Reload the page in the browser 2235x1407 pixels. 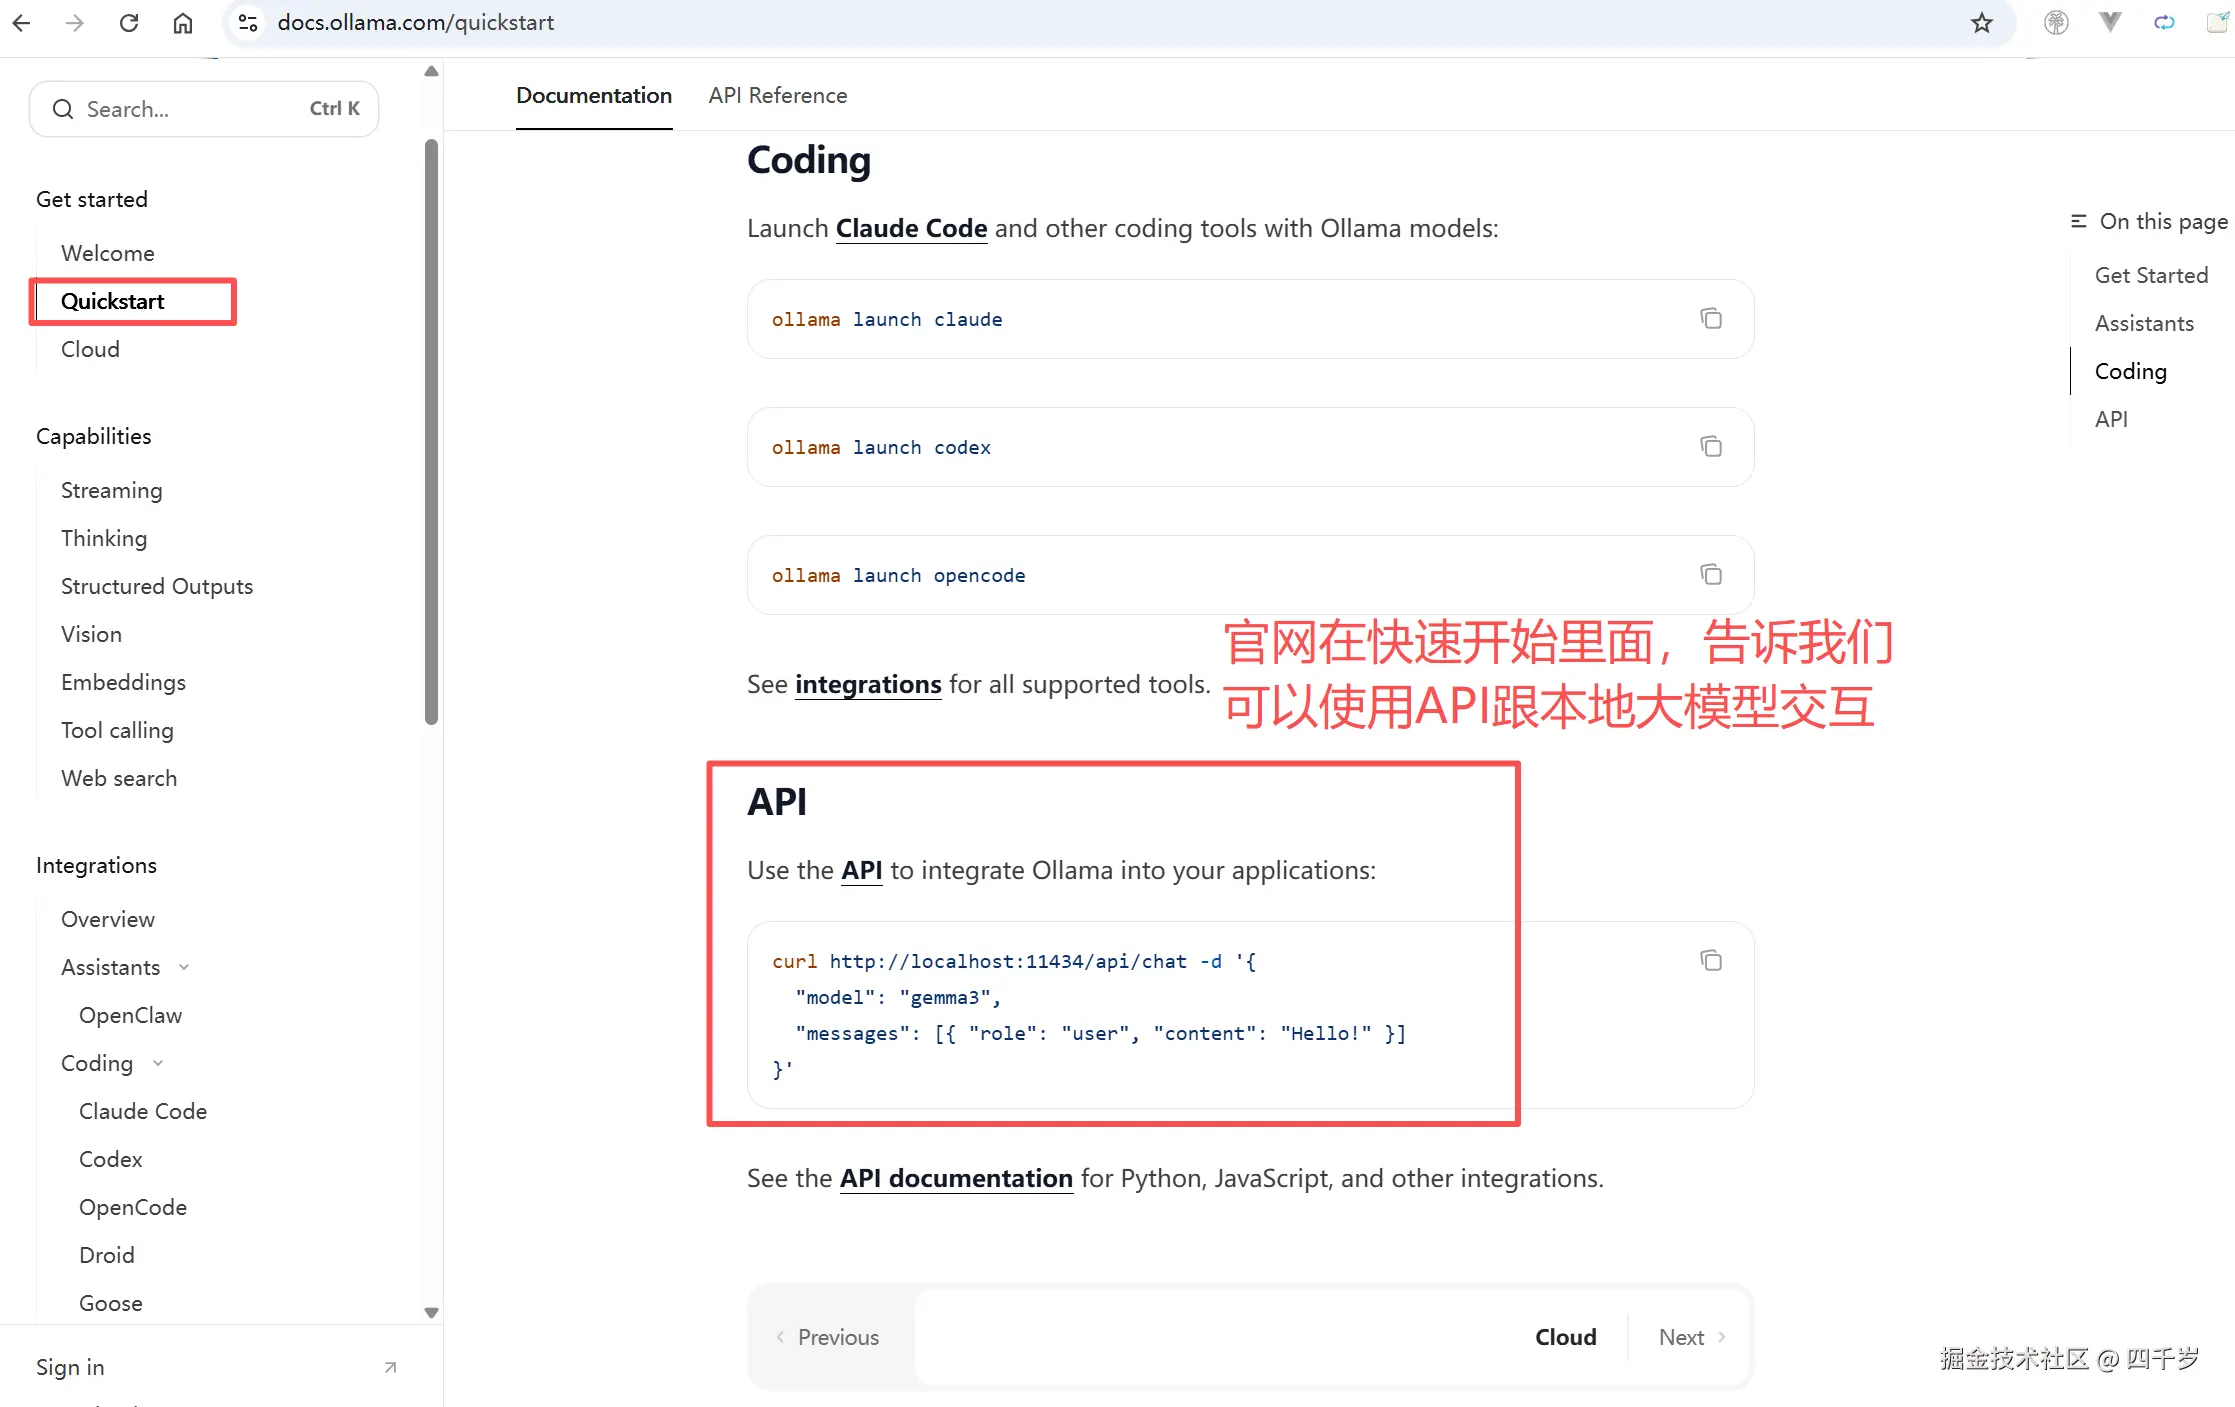(129, 23)
